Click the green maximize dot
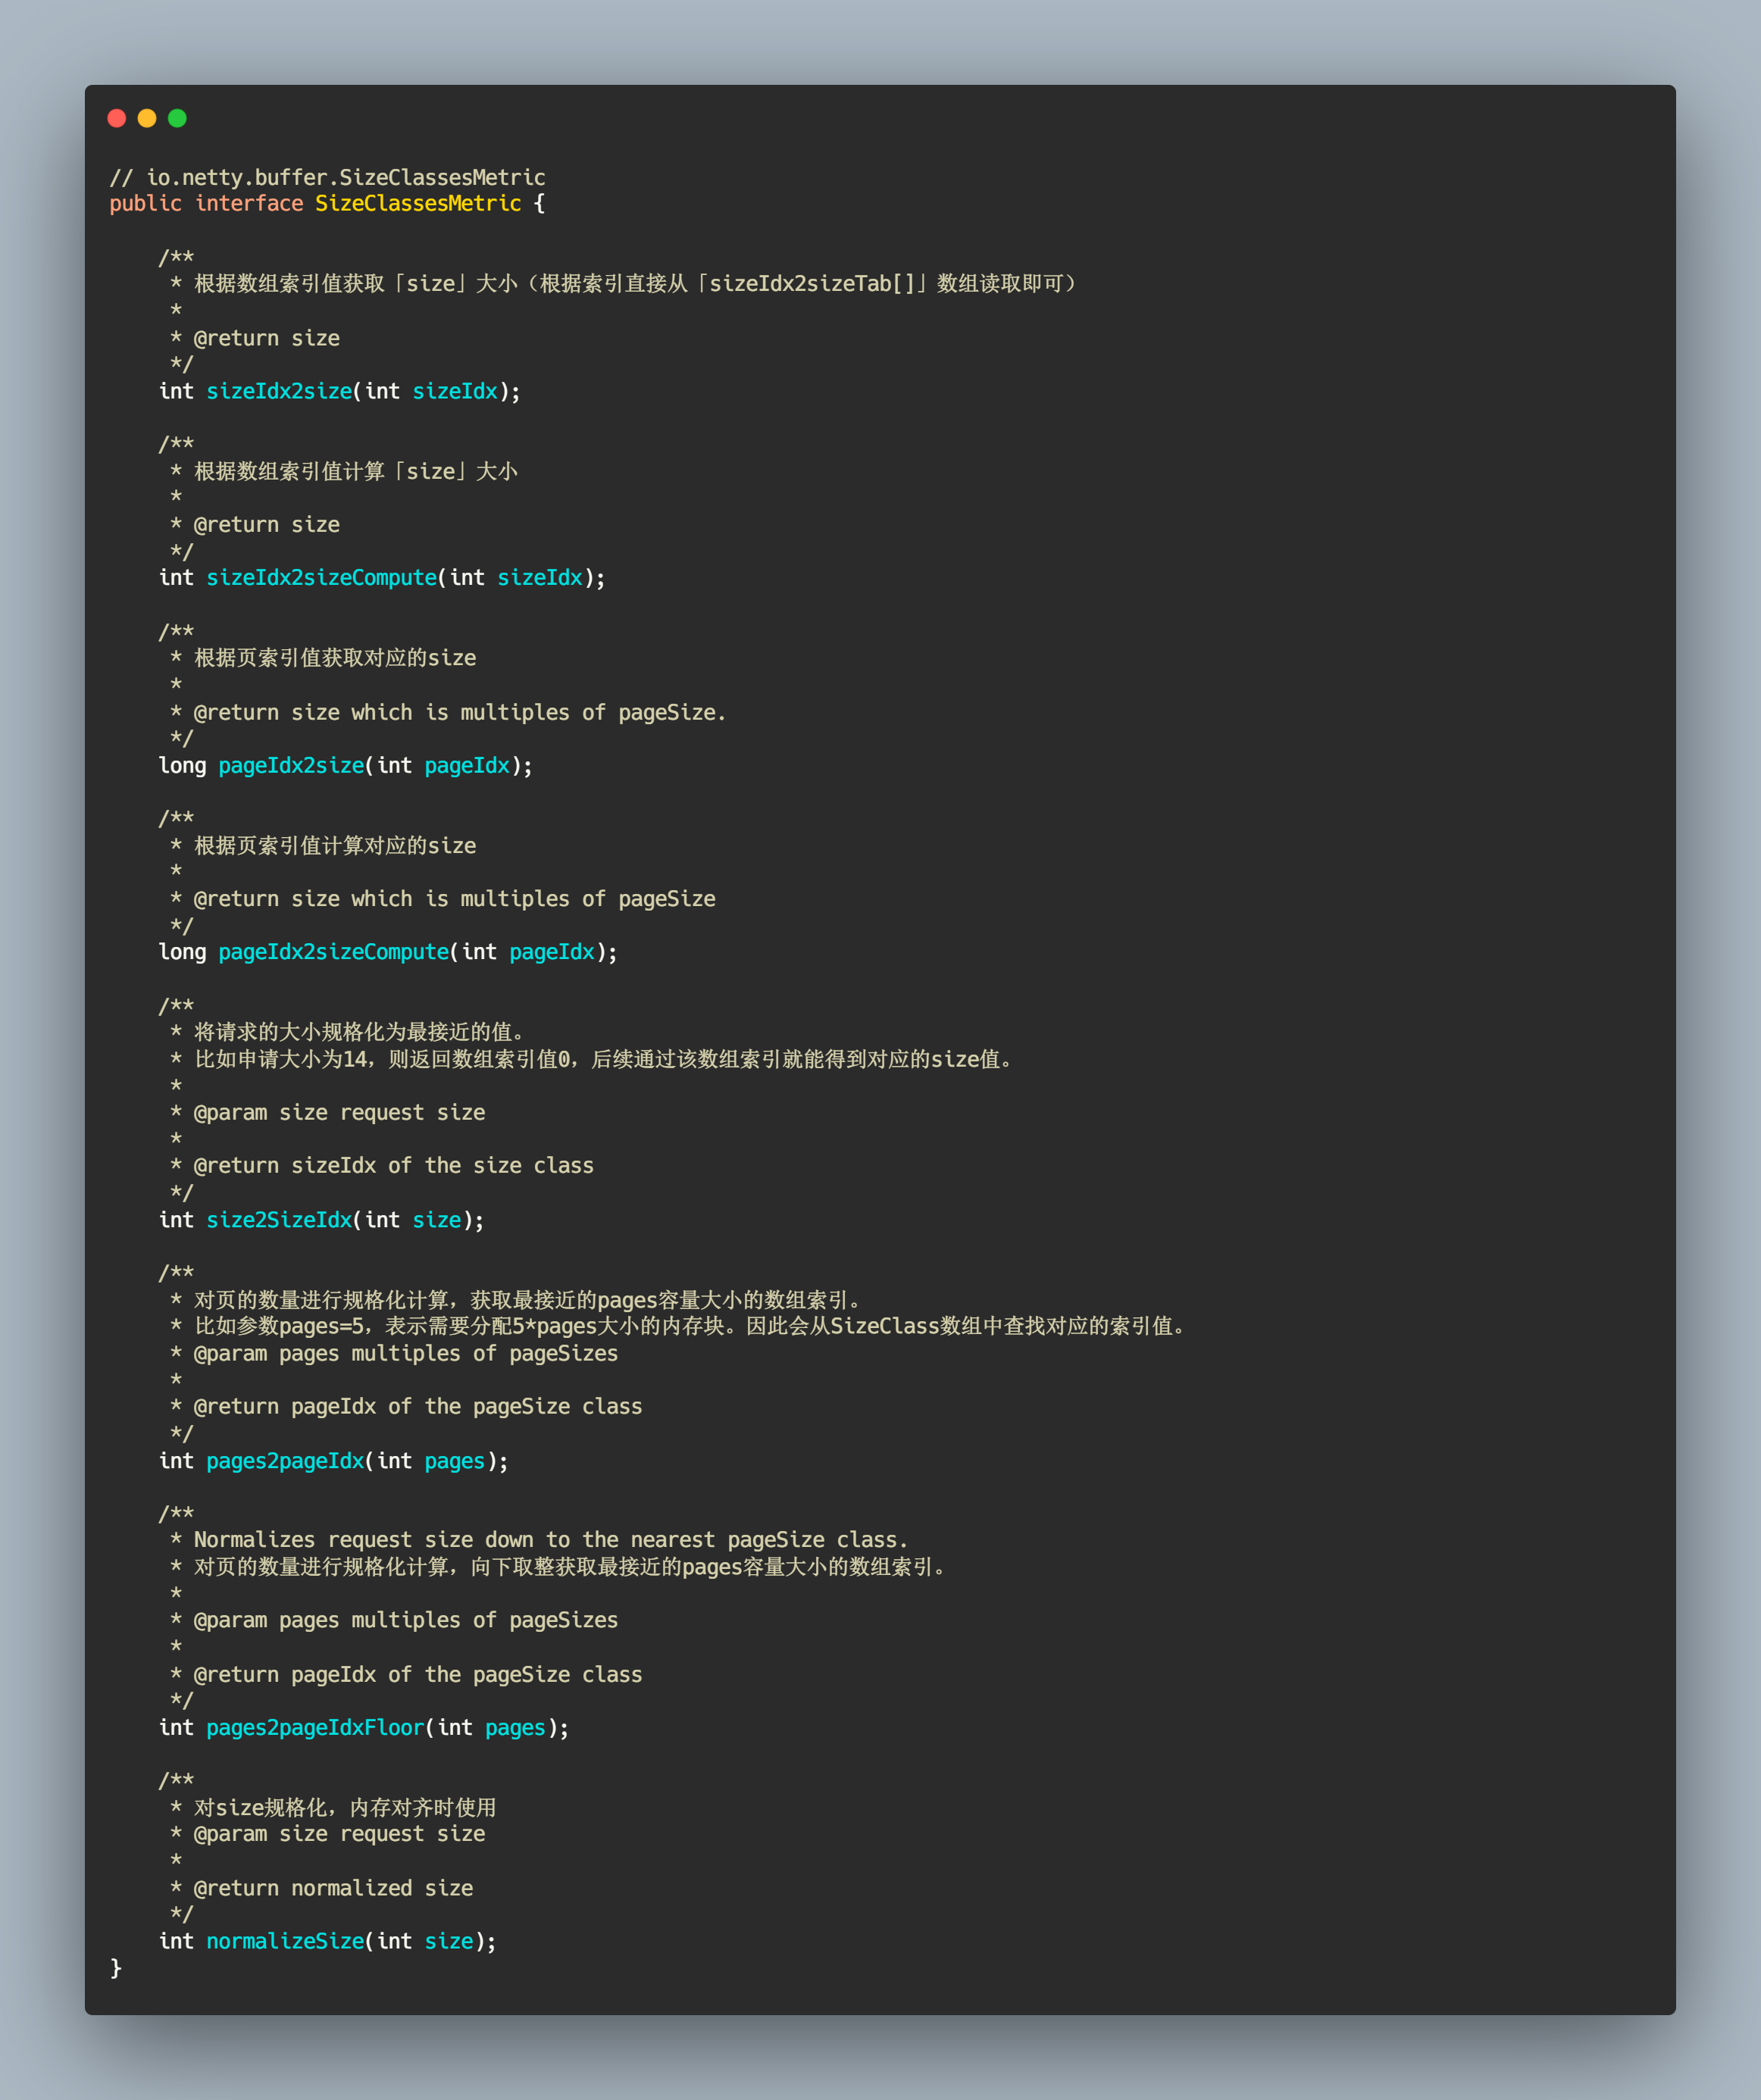Viewport: 1761px width, 2100px height. pos(177,118)
